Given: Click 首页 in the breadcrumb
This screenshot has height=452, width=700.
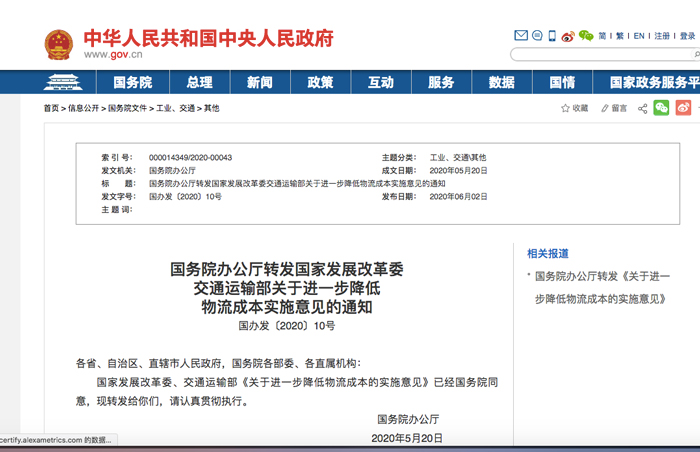Looking at the screenshot, I should pyautogui.click(x=50, y=108).
